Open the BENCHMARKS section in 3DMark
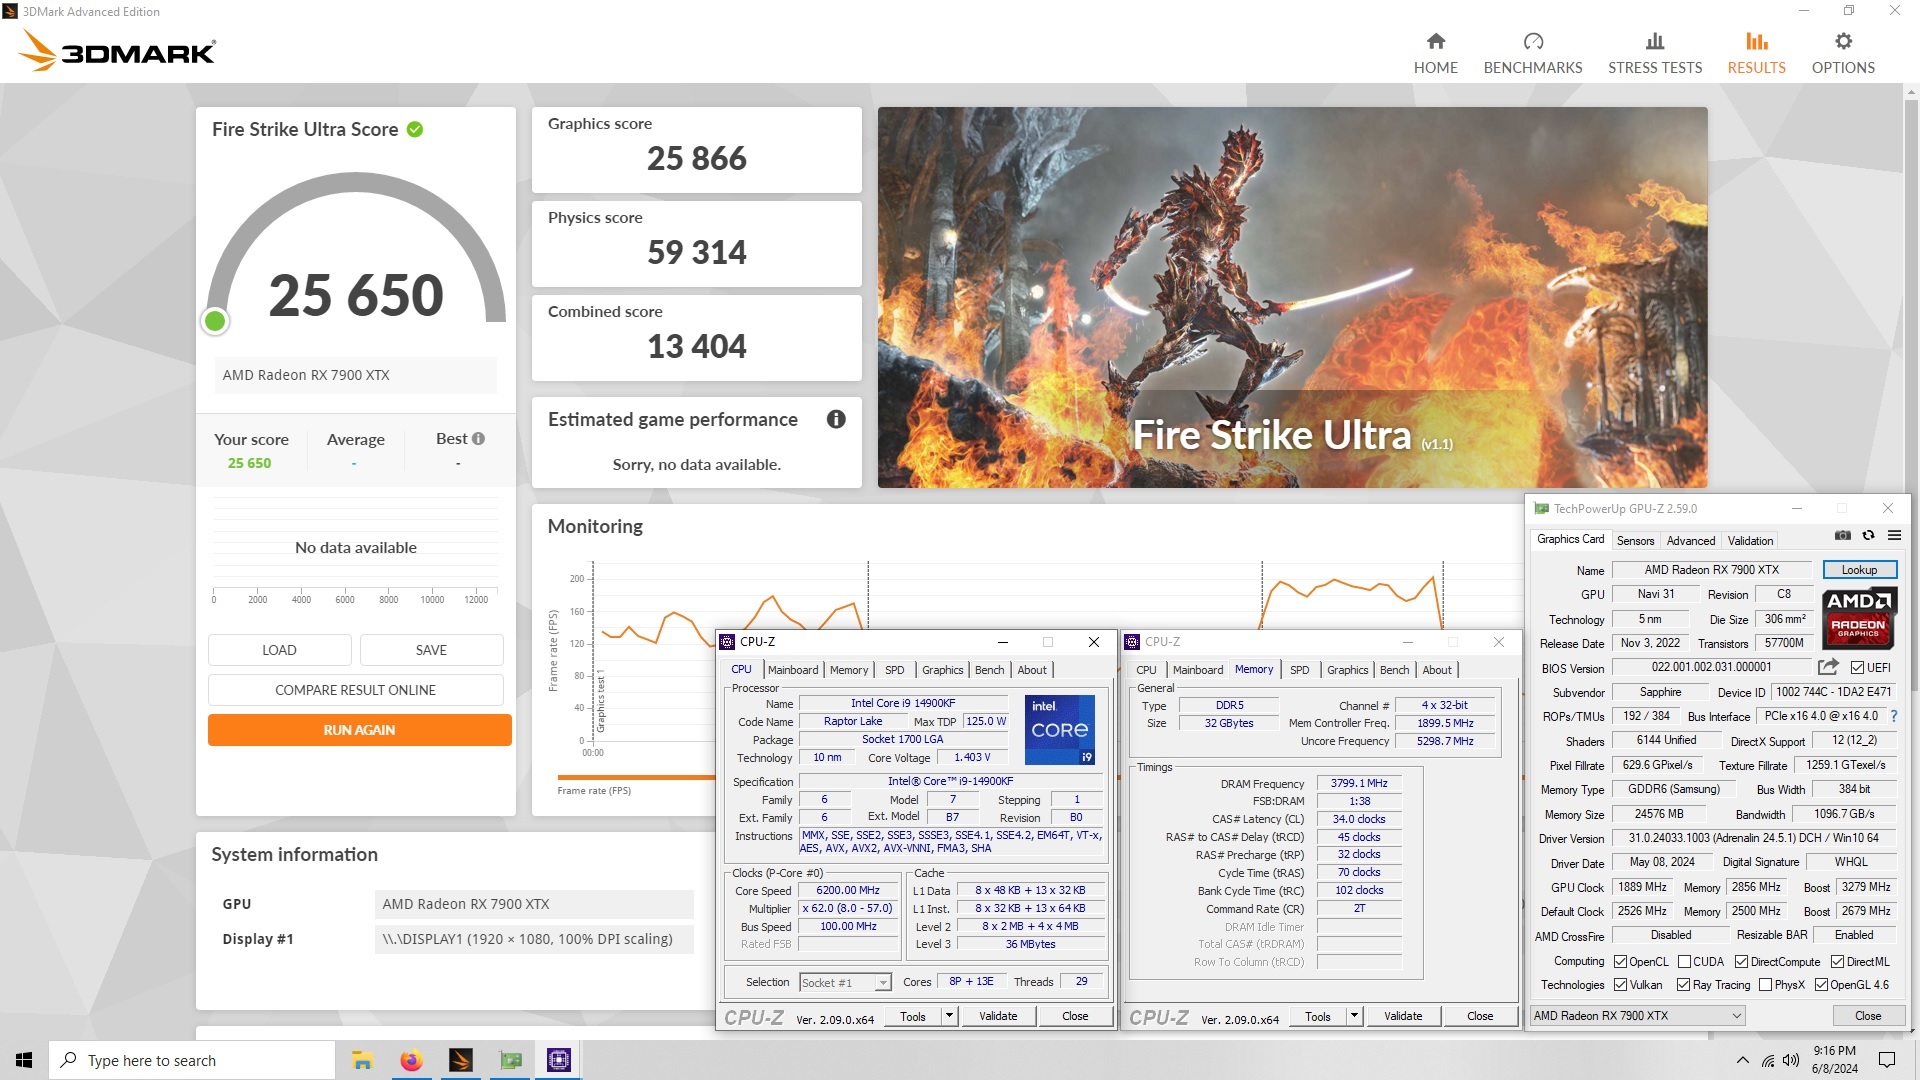The width and height of the screenshot is (1920, 1080). (x=1532, y=54)
